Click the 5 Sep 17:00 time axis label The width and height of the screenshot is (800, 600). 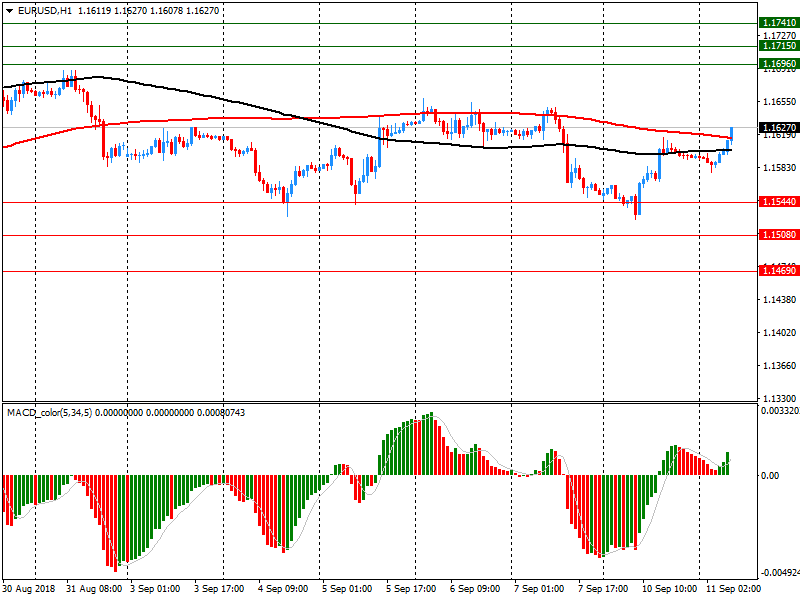pos(412,590)
